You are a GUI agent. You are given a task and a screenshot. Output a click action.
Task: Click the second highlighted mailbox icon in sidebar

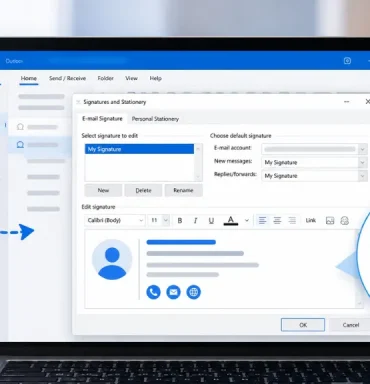click(20, 145)
